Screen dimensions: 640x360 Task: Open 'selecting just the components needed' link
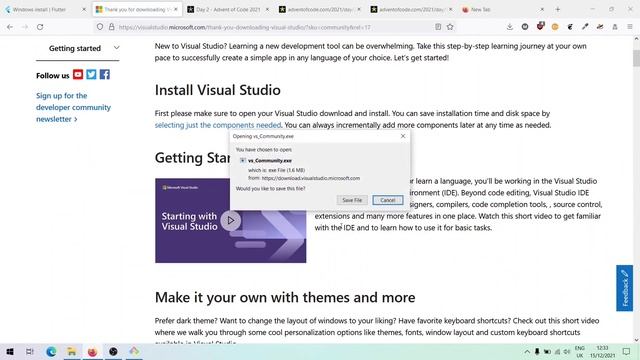[218, 125]
